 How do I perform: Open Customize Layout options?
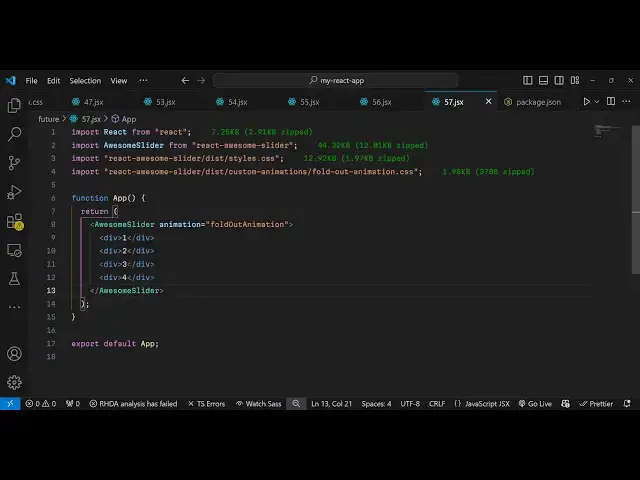point(575,80)
